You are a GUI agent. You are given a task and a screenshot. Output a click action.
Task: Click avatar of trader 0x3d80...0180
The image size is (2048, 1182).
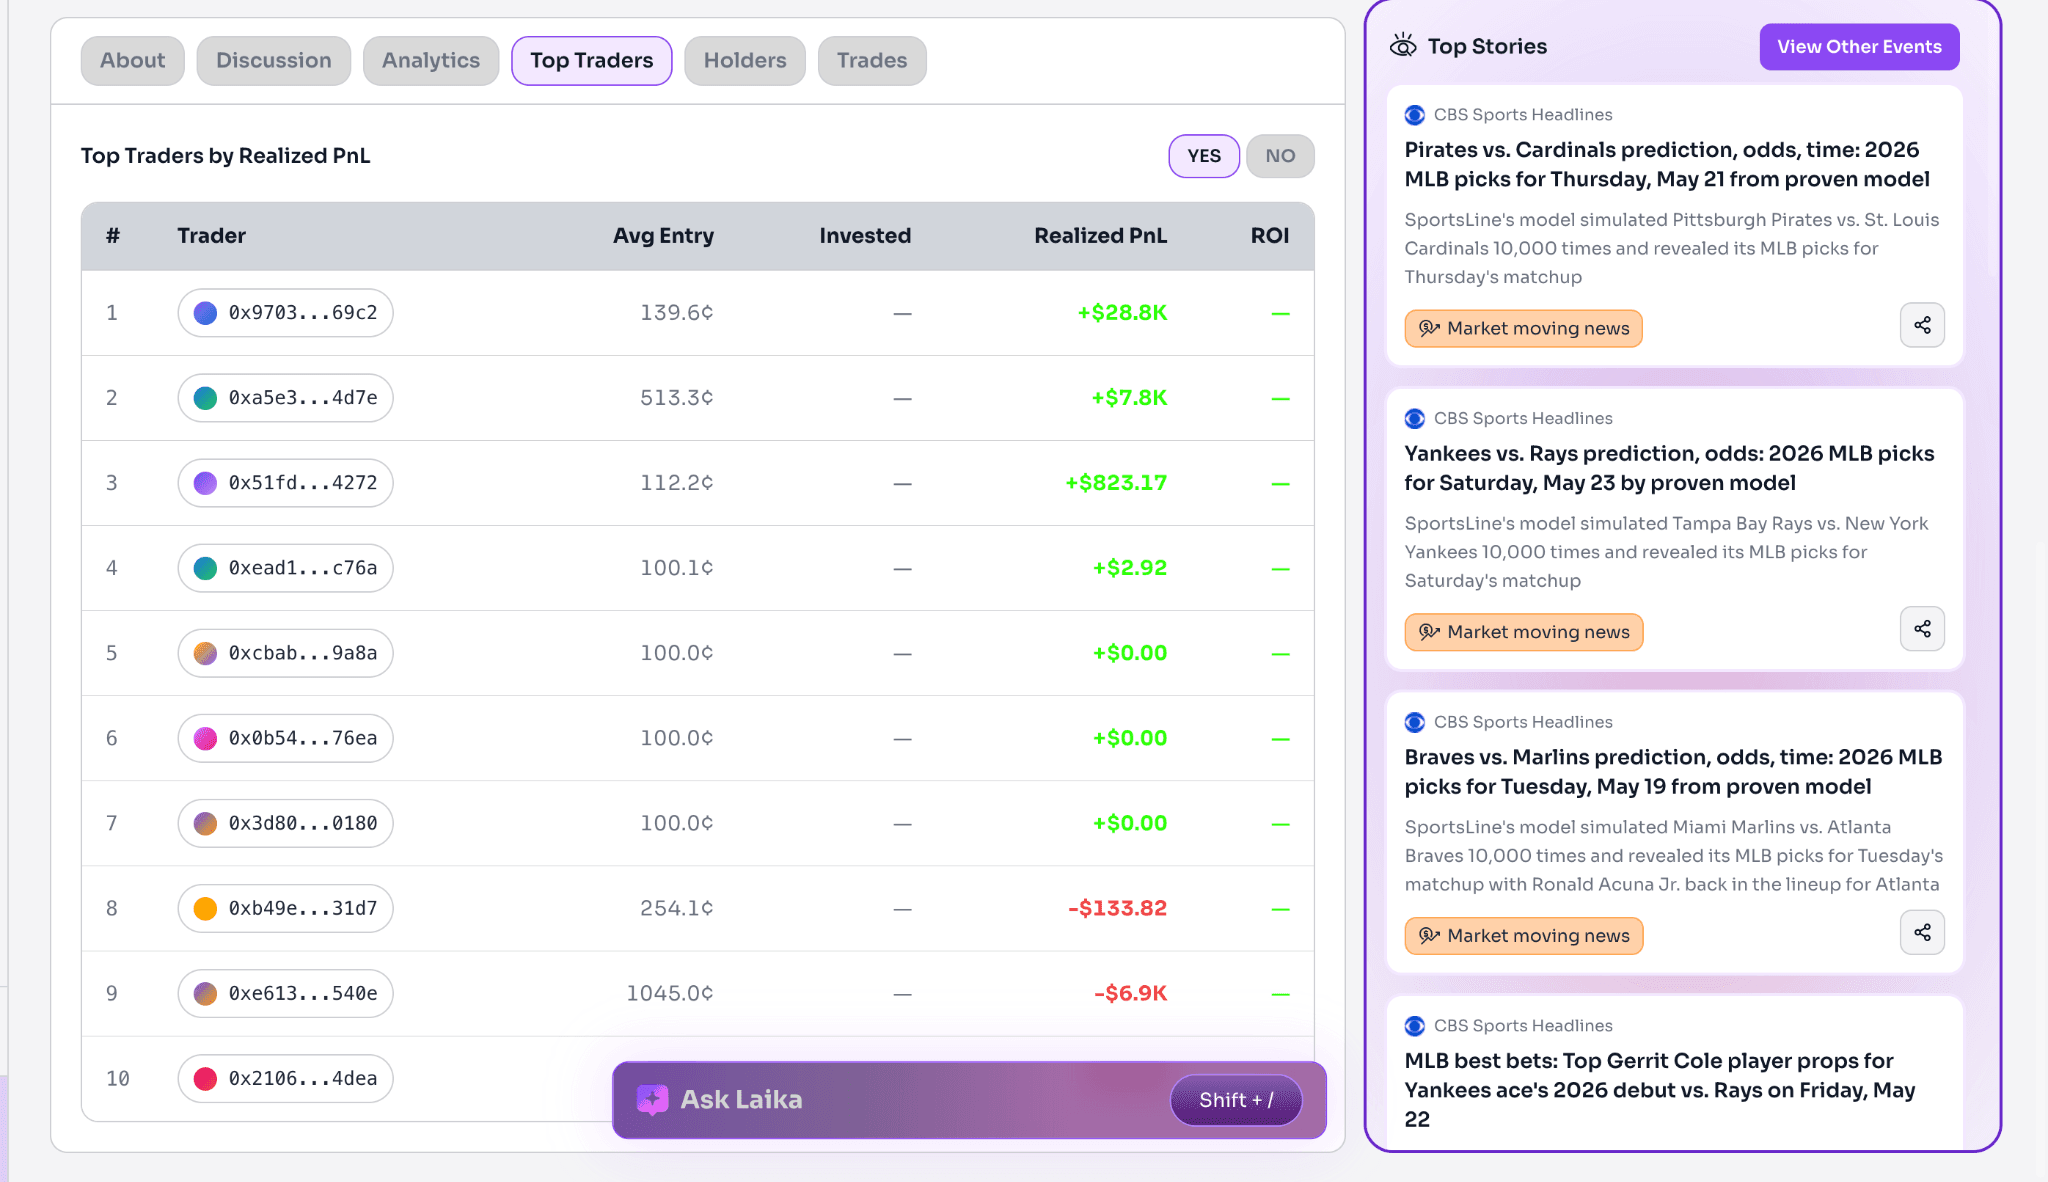pyautogui.click(x=205, y=823)
